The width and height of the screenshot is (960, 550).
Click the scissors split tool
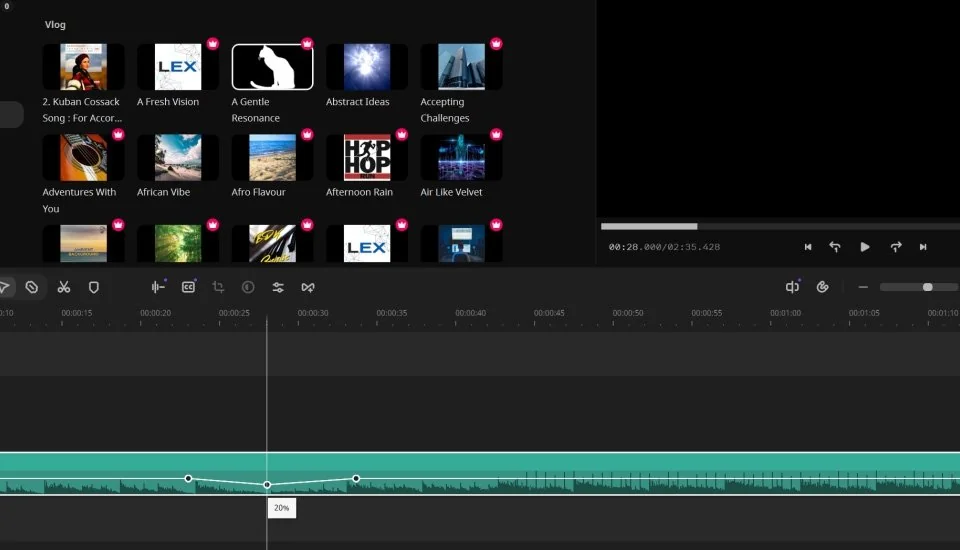[64, 287]
